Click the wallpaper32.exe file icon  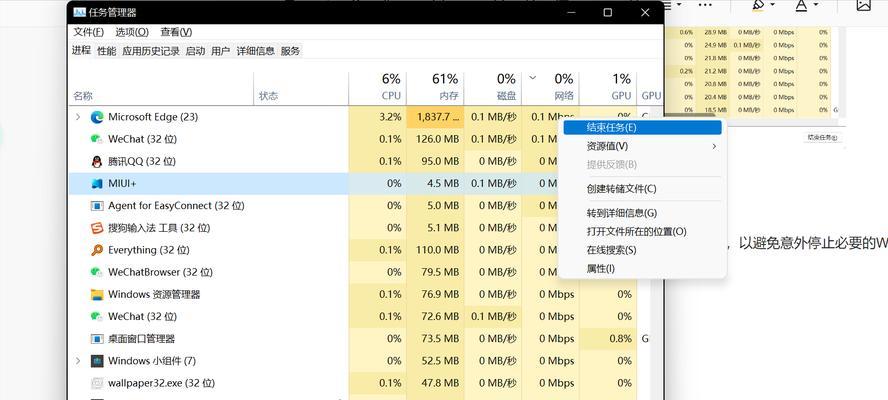(97, 383)
